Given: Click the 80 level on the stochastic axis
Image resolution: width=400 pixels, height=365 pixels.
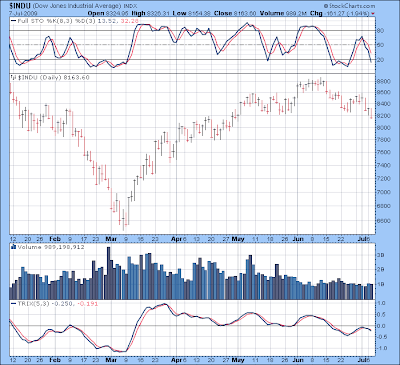Looking at the screenshot, I should coord(380,30).
